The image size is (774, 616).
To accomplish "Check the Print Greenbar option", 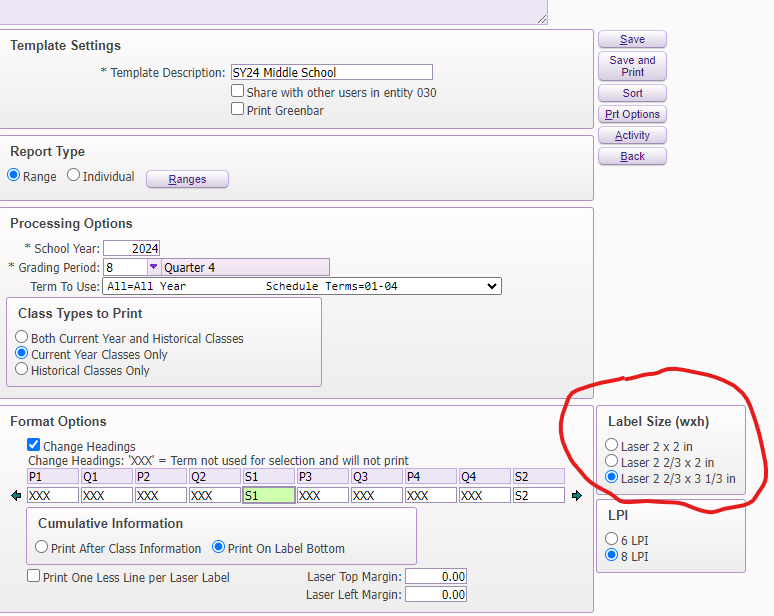I will click(238, 109).
